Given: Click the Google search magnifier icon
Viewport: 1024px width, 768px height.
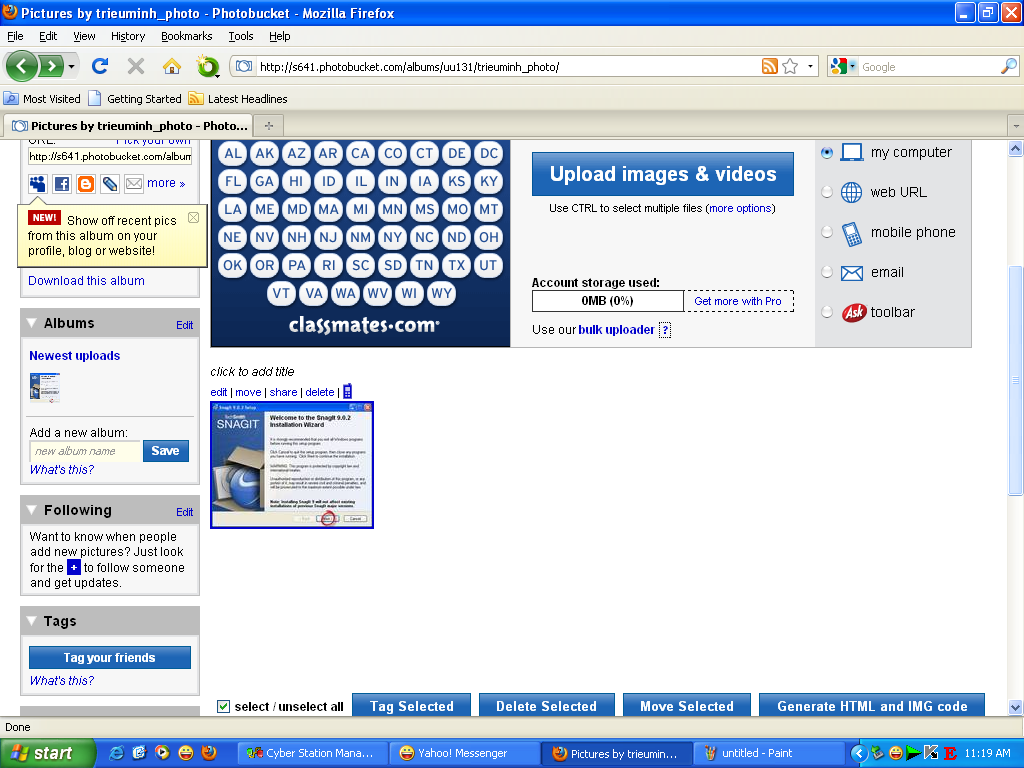Looking at the screenshot, I should (1008, 66).
